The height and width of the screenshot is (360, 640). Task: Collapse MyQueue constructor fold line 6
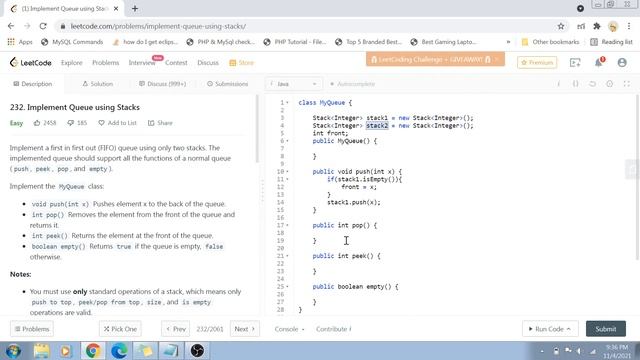click(287, 141)
